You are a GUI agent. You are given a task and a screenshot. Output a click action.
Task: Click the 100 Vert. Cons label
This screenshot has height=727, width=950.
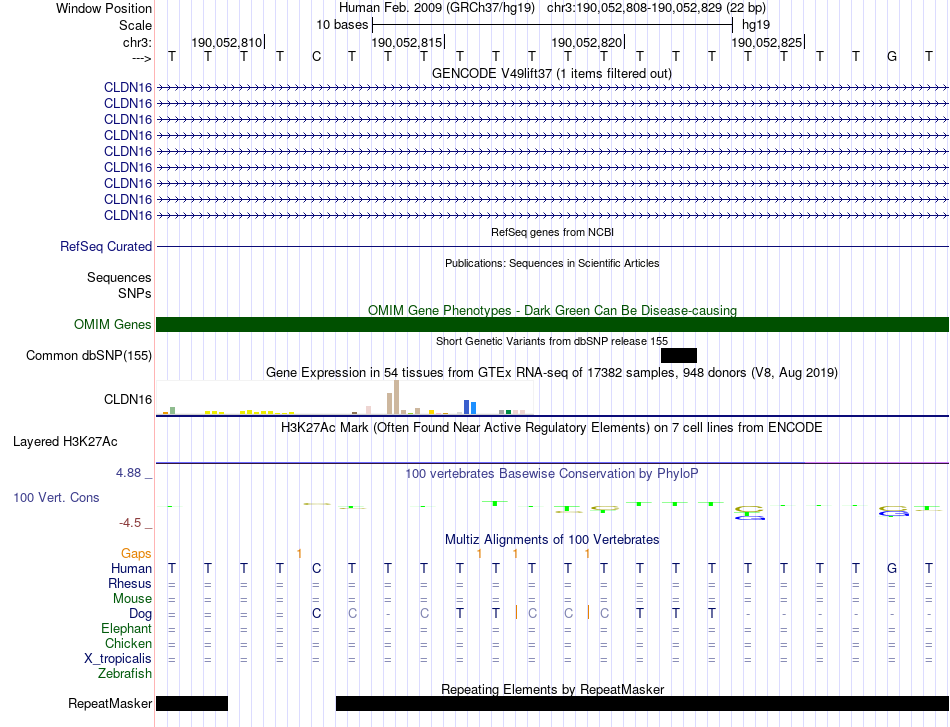click(x=56, y=497)
